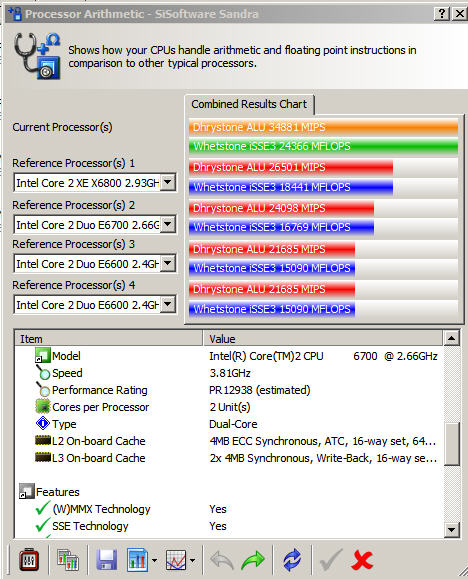Screen dimensions: 468x579
Task: Click the line graph icon
Action: [176, 560]
